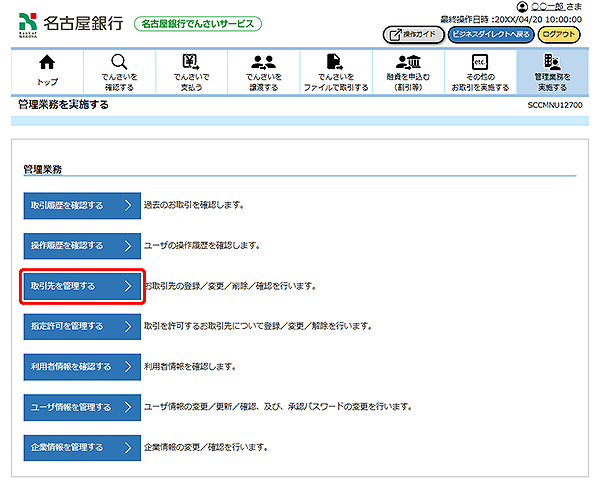Click the etc icon その他のお取引を実施する
Viewport: 600px width, 483px height.
[479, 63]
